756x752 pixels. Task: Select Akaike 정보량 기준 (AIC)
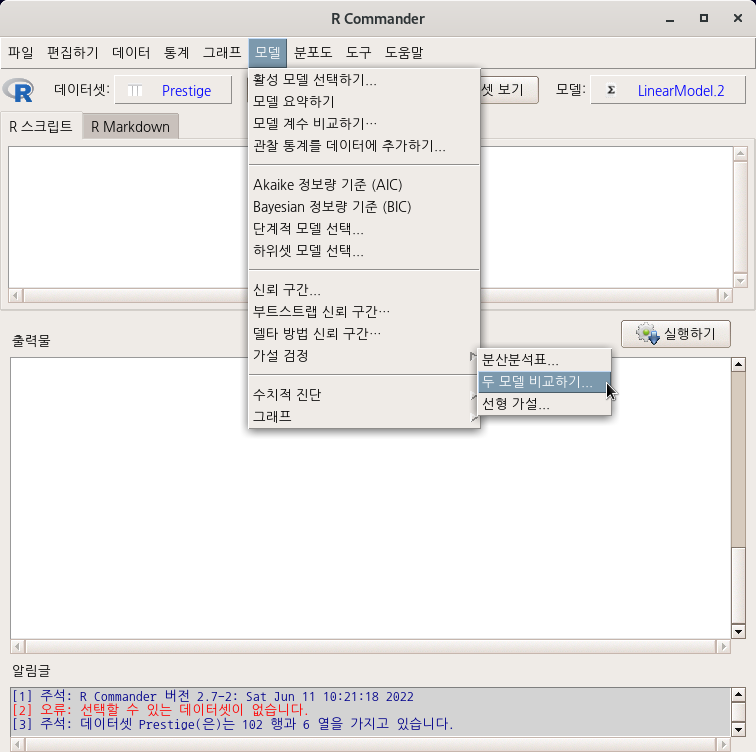tap(364, 185)
